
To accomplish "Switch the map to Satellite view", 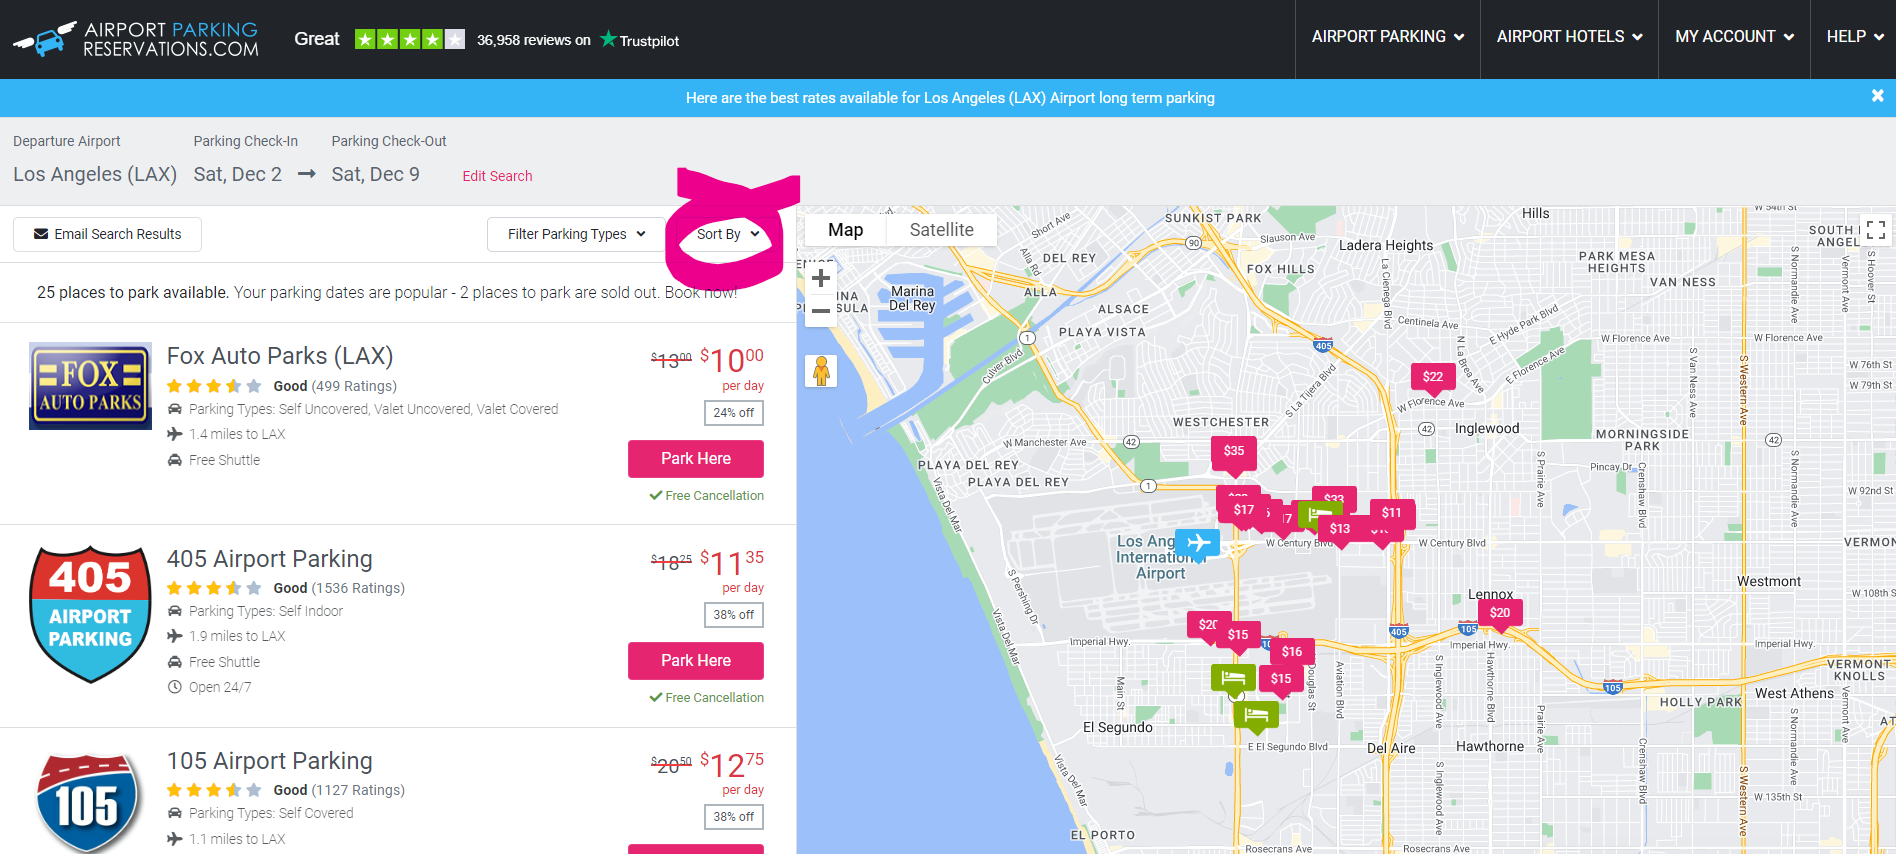I will point(941,230).
